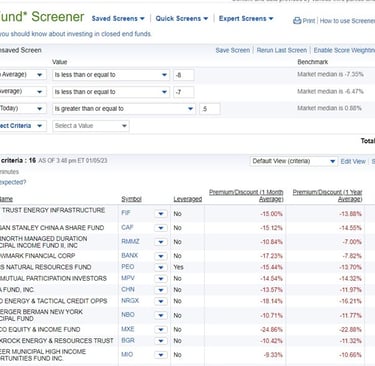The height and width of the screenshot is (366, 375).
Task: Click the printer icon next to Print
Action: click(x=297, y=21)
